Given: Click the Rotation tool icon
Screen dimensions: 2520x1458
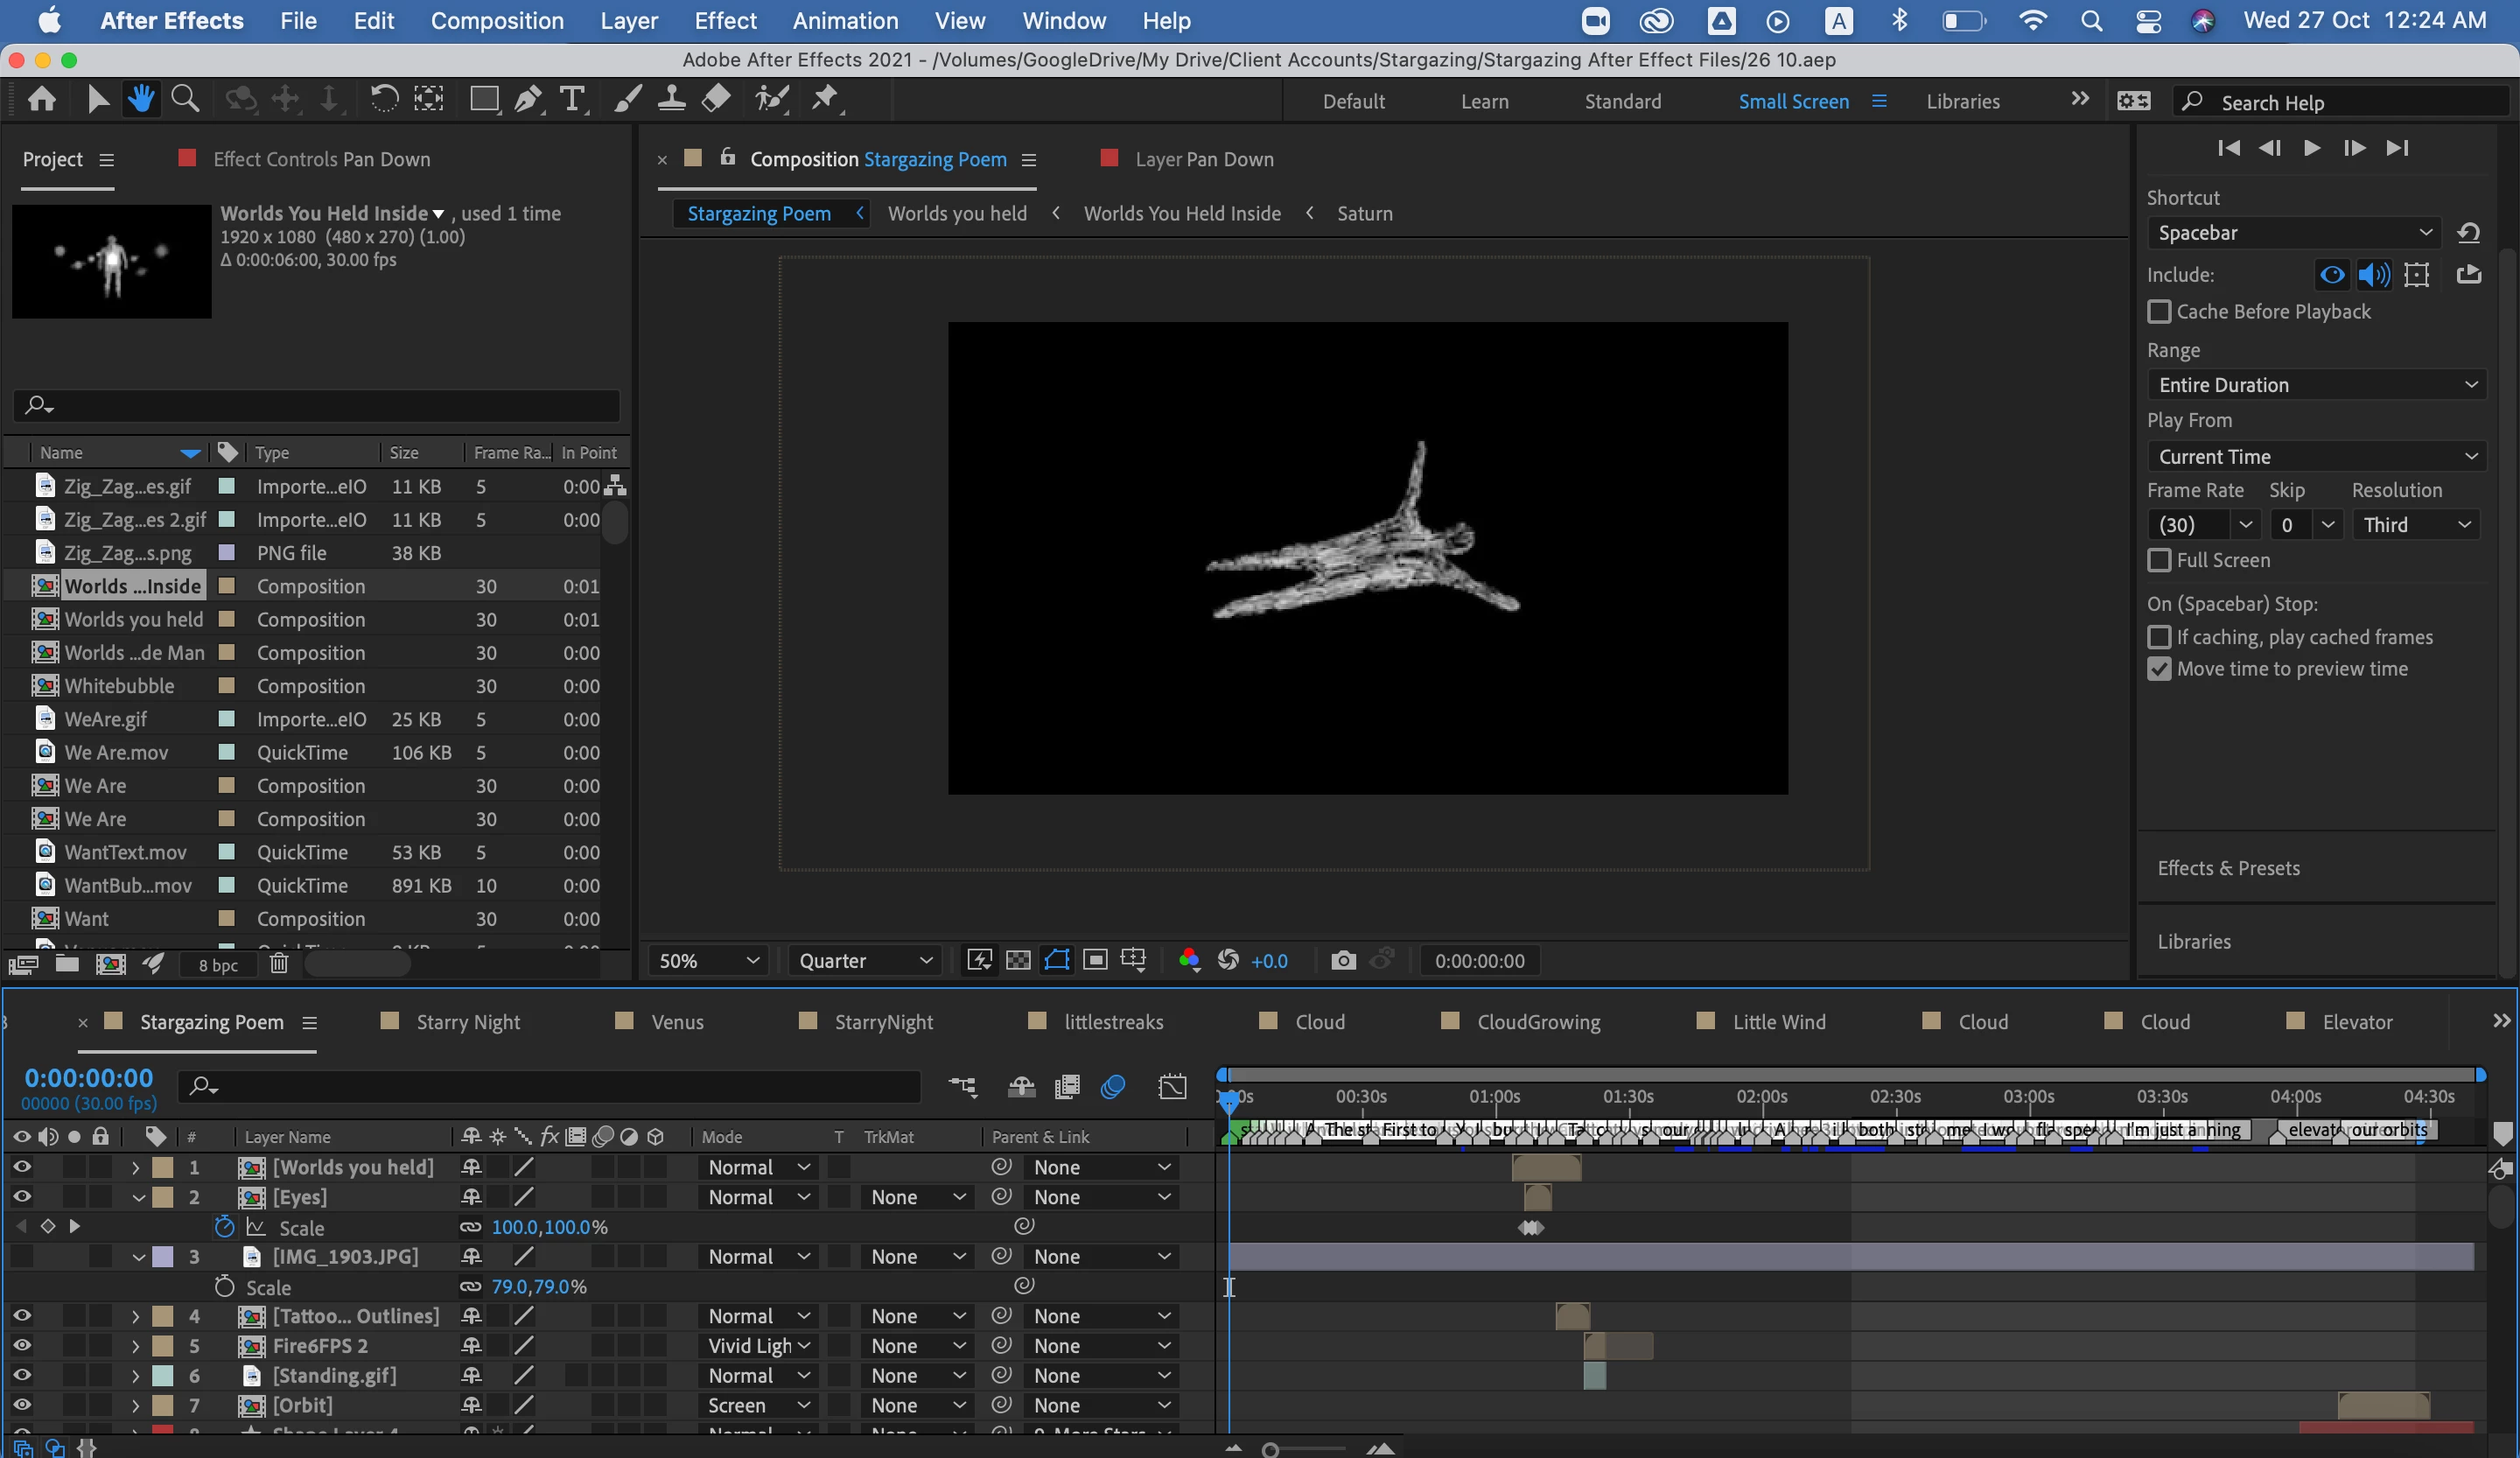Looking at the screenshot, I should pyautogui.click(x=384, y=98).
